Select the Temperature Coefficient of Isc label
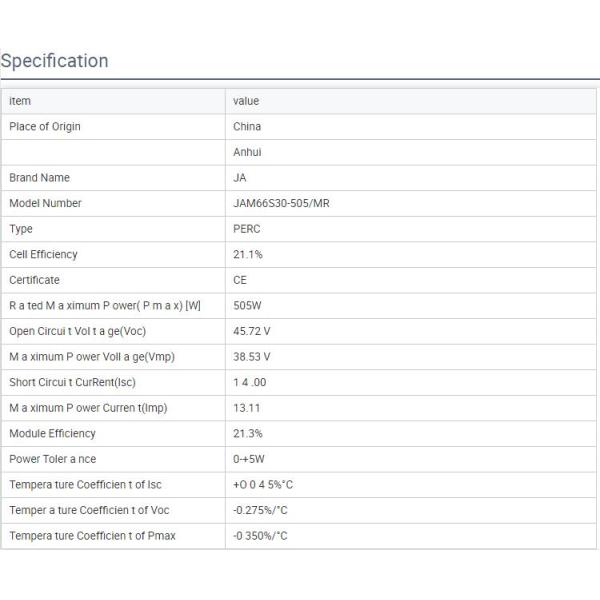The width and height of the screenshot is (600, 600). click(x=85, y=485)
